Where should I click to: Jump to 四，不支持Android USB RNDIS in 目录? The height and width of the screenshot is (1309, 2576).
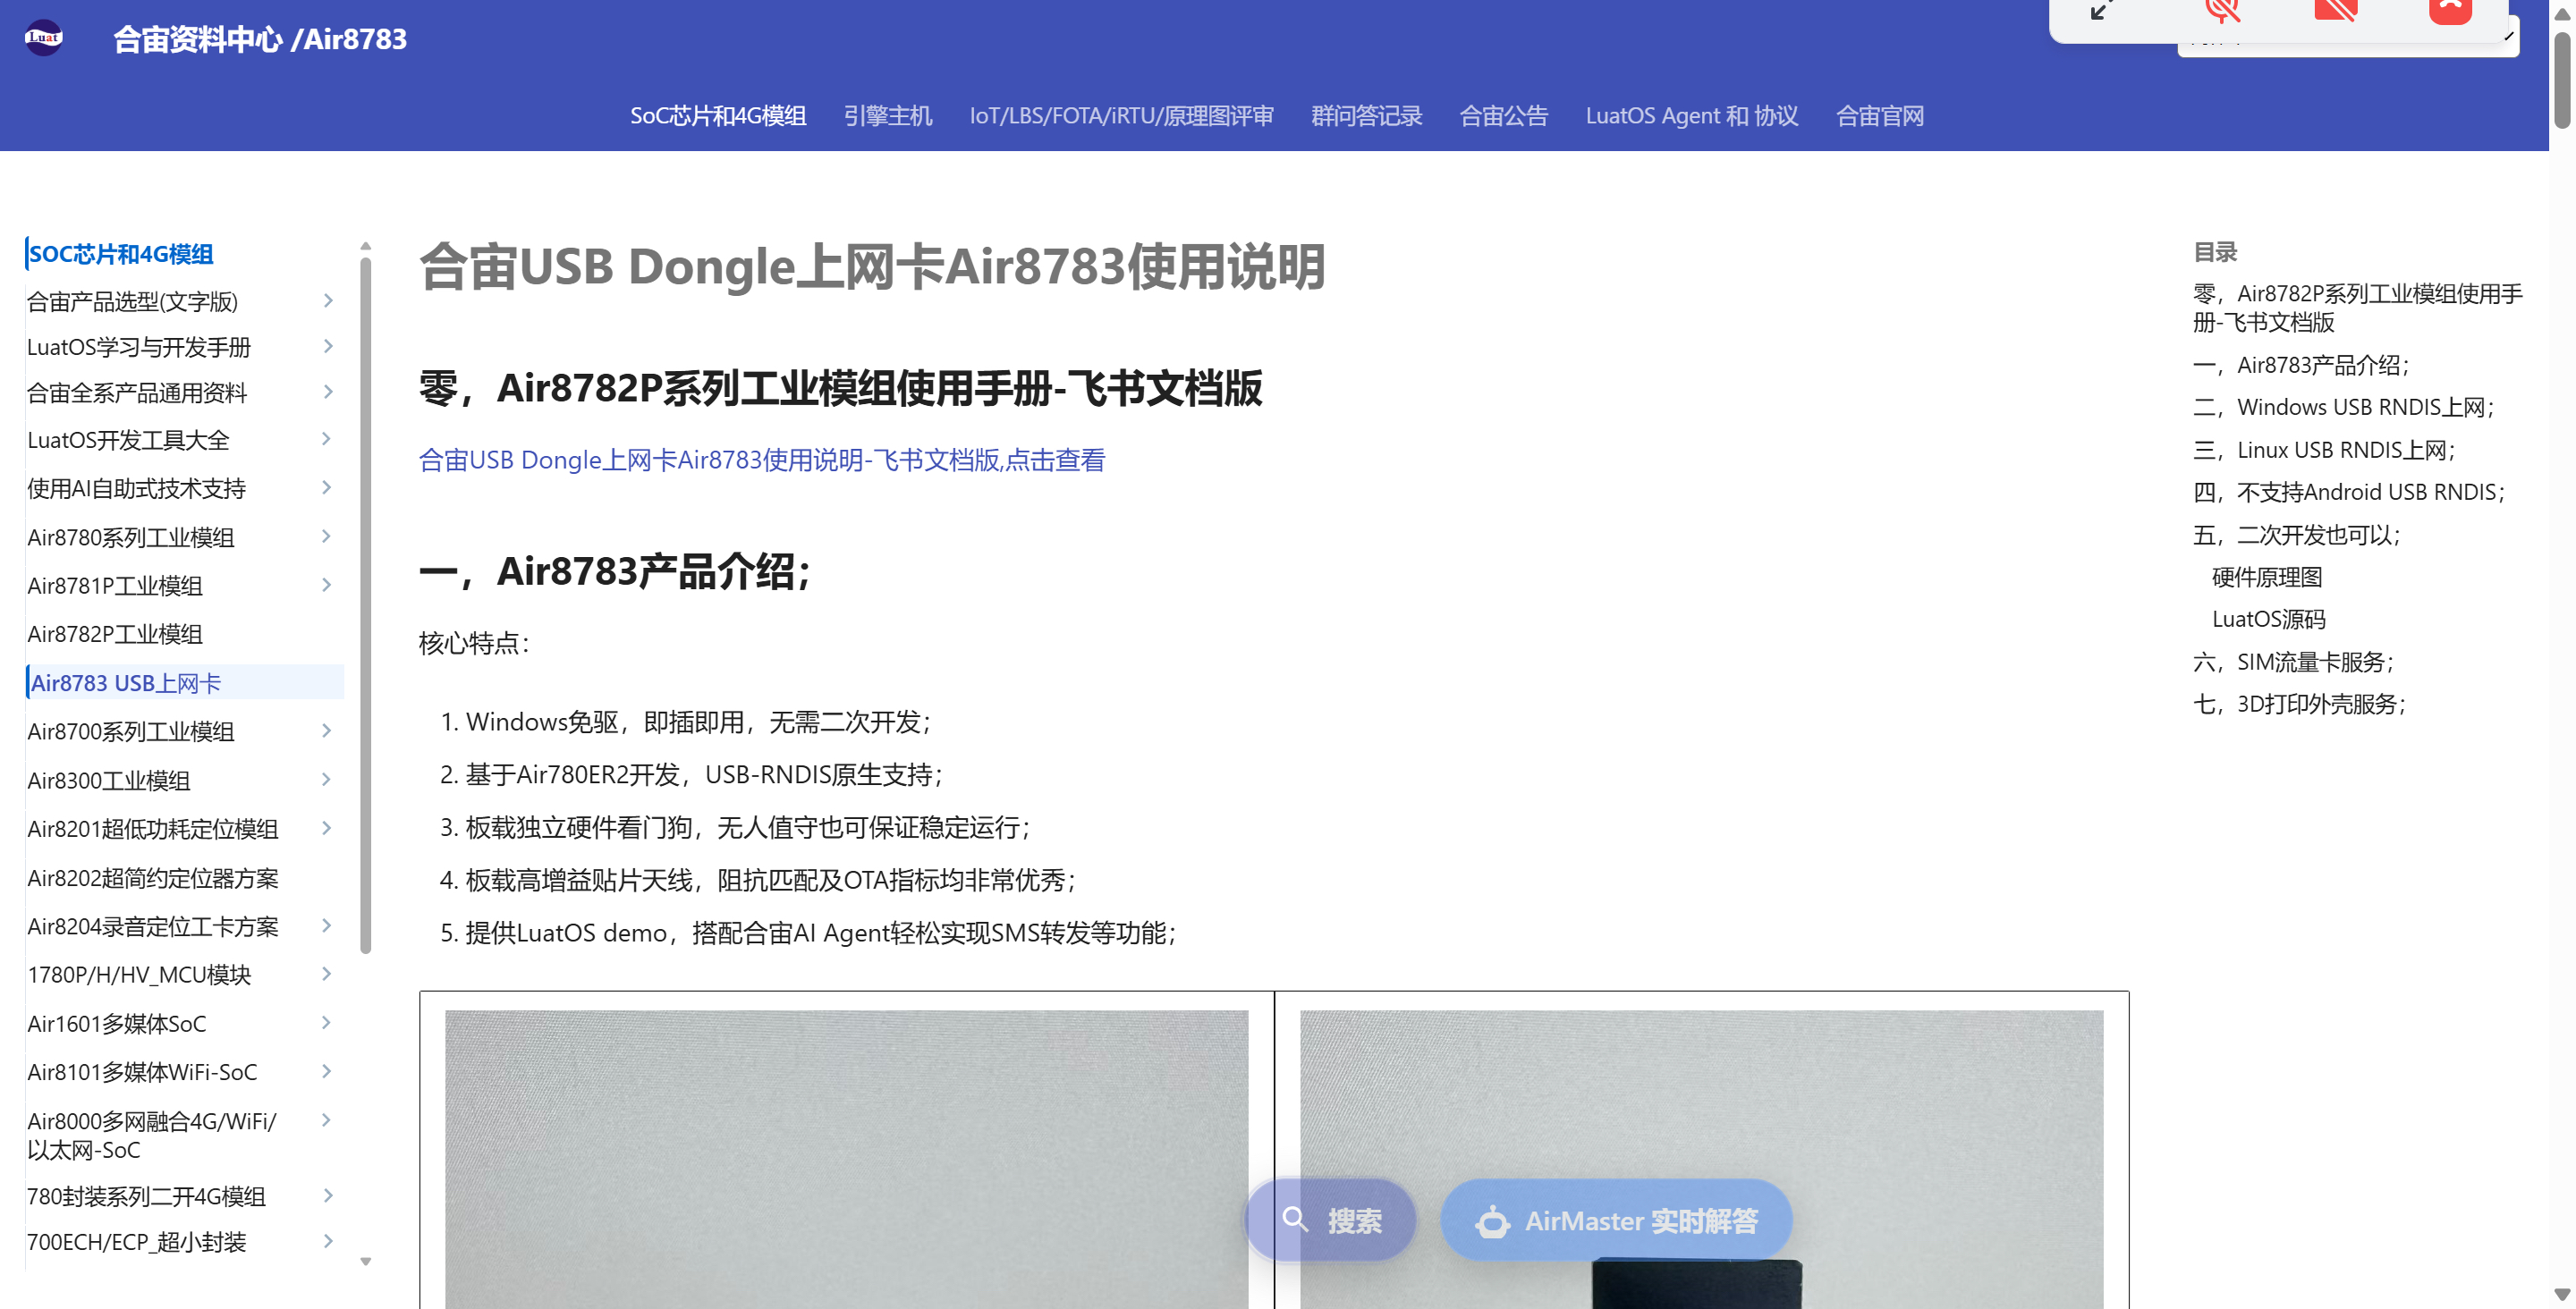click(2349, 492)
